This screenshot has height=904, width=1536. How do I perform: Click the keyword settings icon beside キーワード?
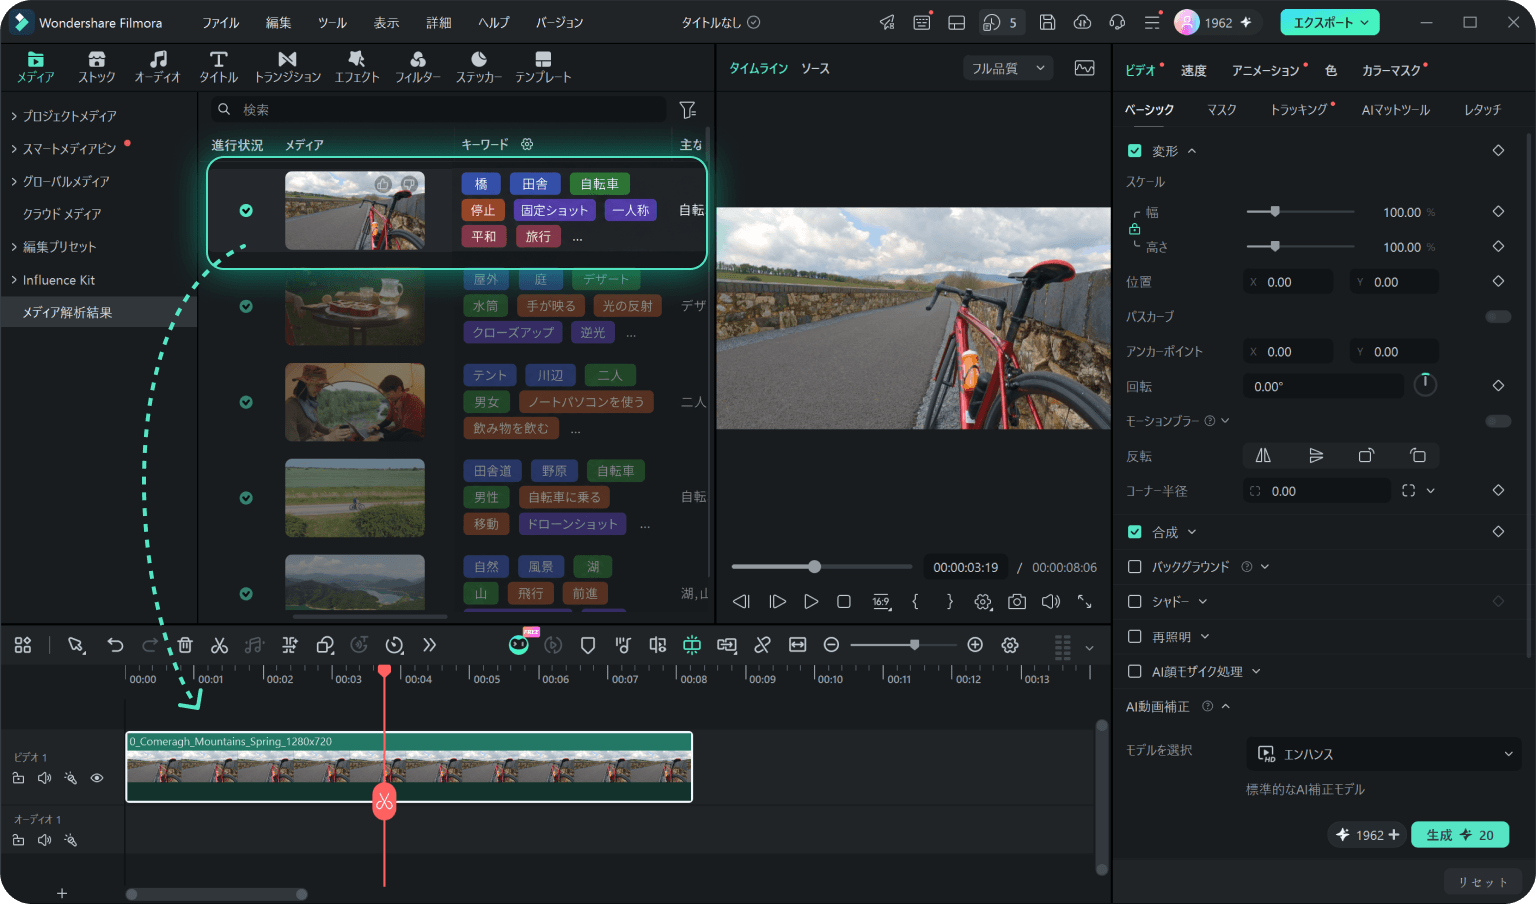coord(527,144)
